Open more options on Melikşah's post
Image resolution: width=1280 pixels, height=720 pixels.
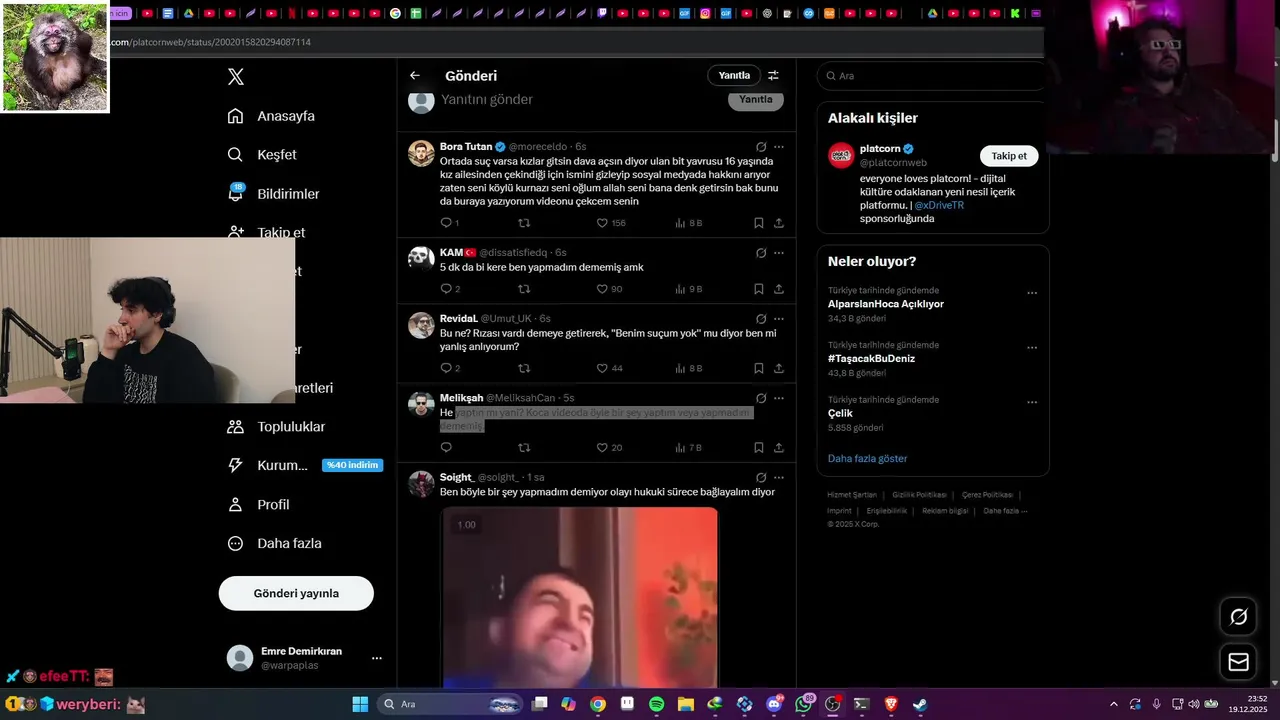pos(779,398)
